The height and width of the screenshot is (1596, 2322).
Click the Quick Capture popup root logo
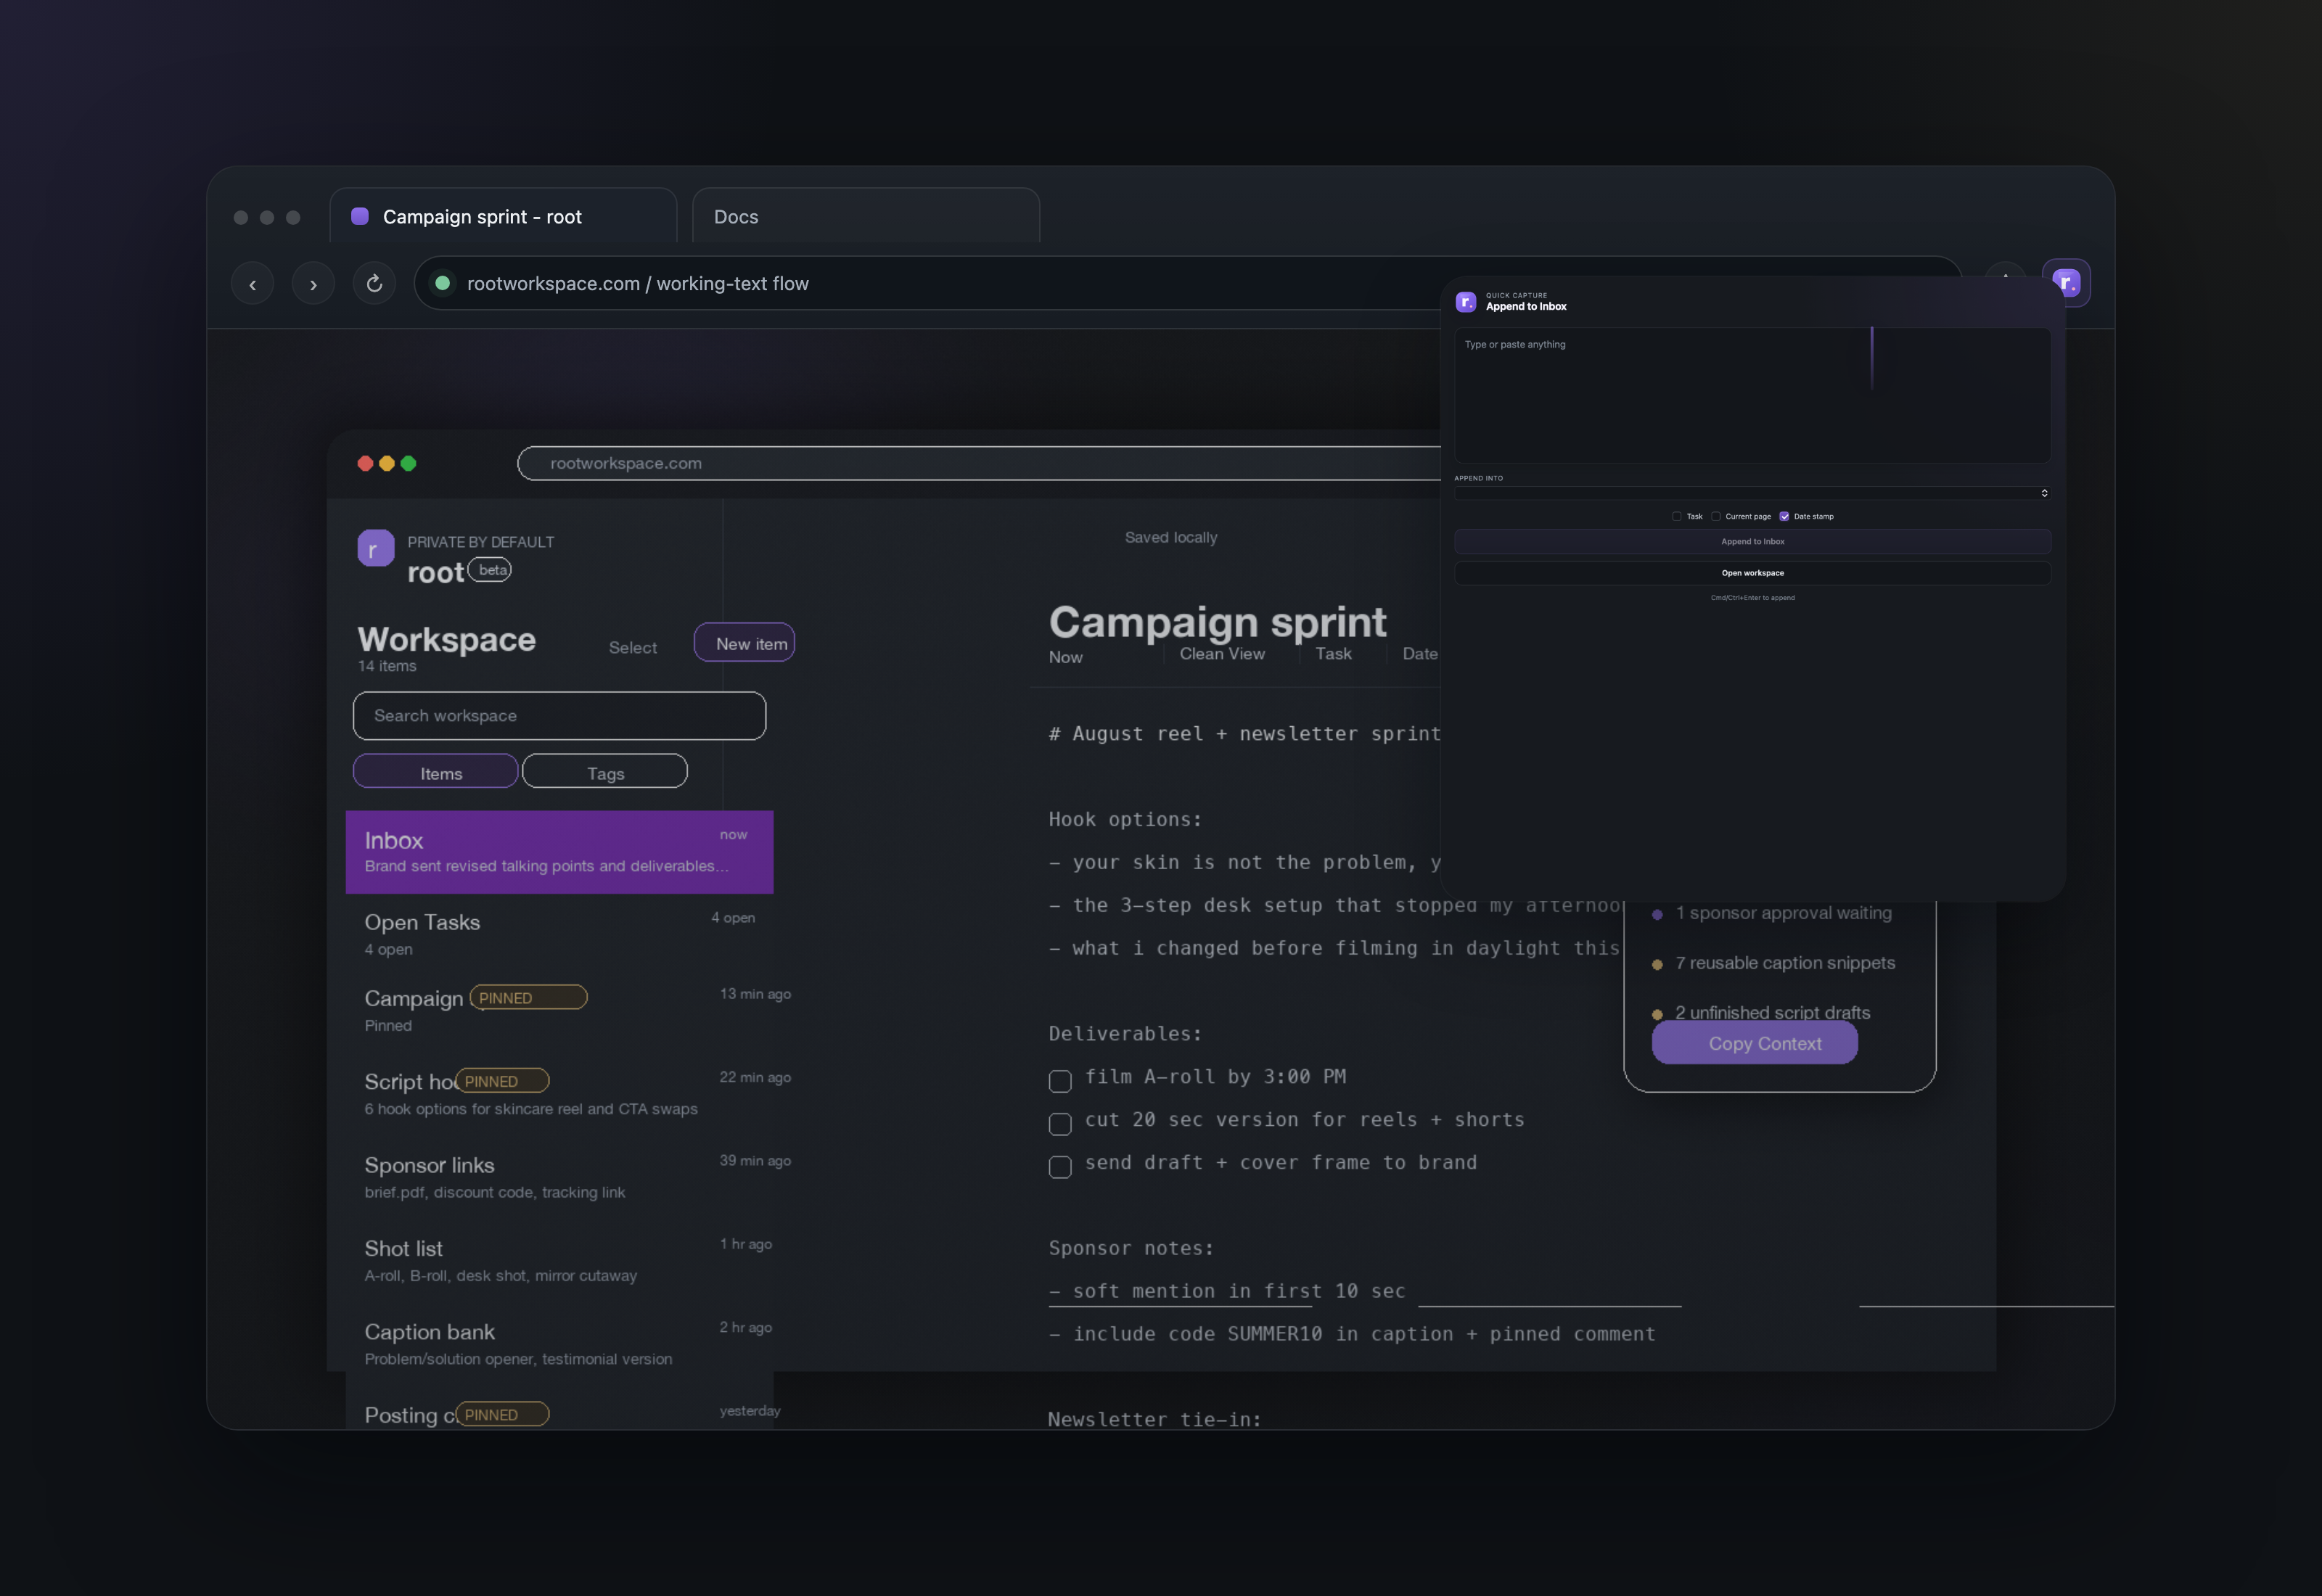pos(1466,301)
